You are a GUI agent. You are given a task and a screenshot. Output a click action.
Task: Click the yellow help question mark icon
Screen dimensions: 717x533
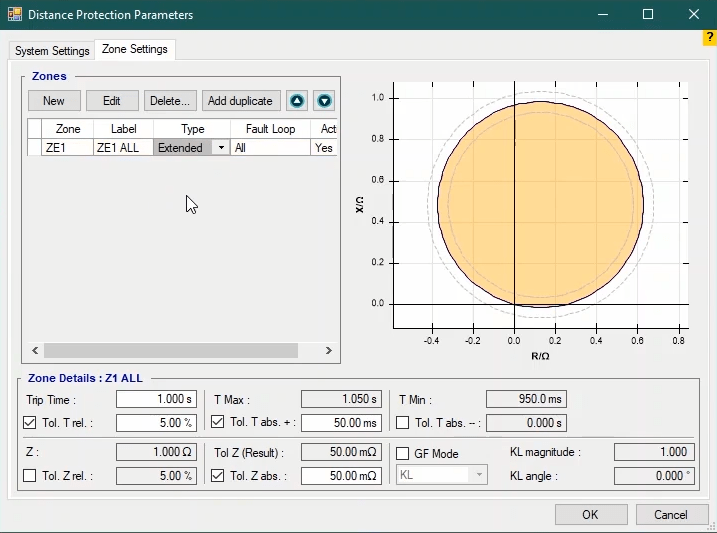709,38
